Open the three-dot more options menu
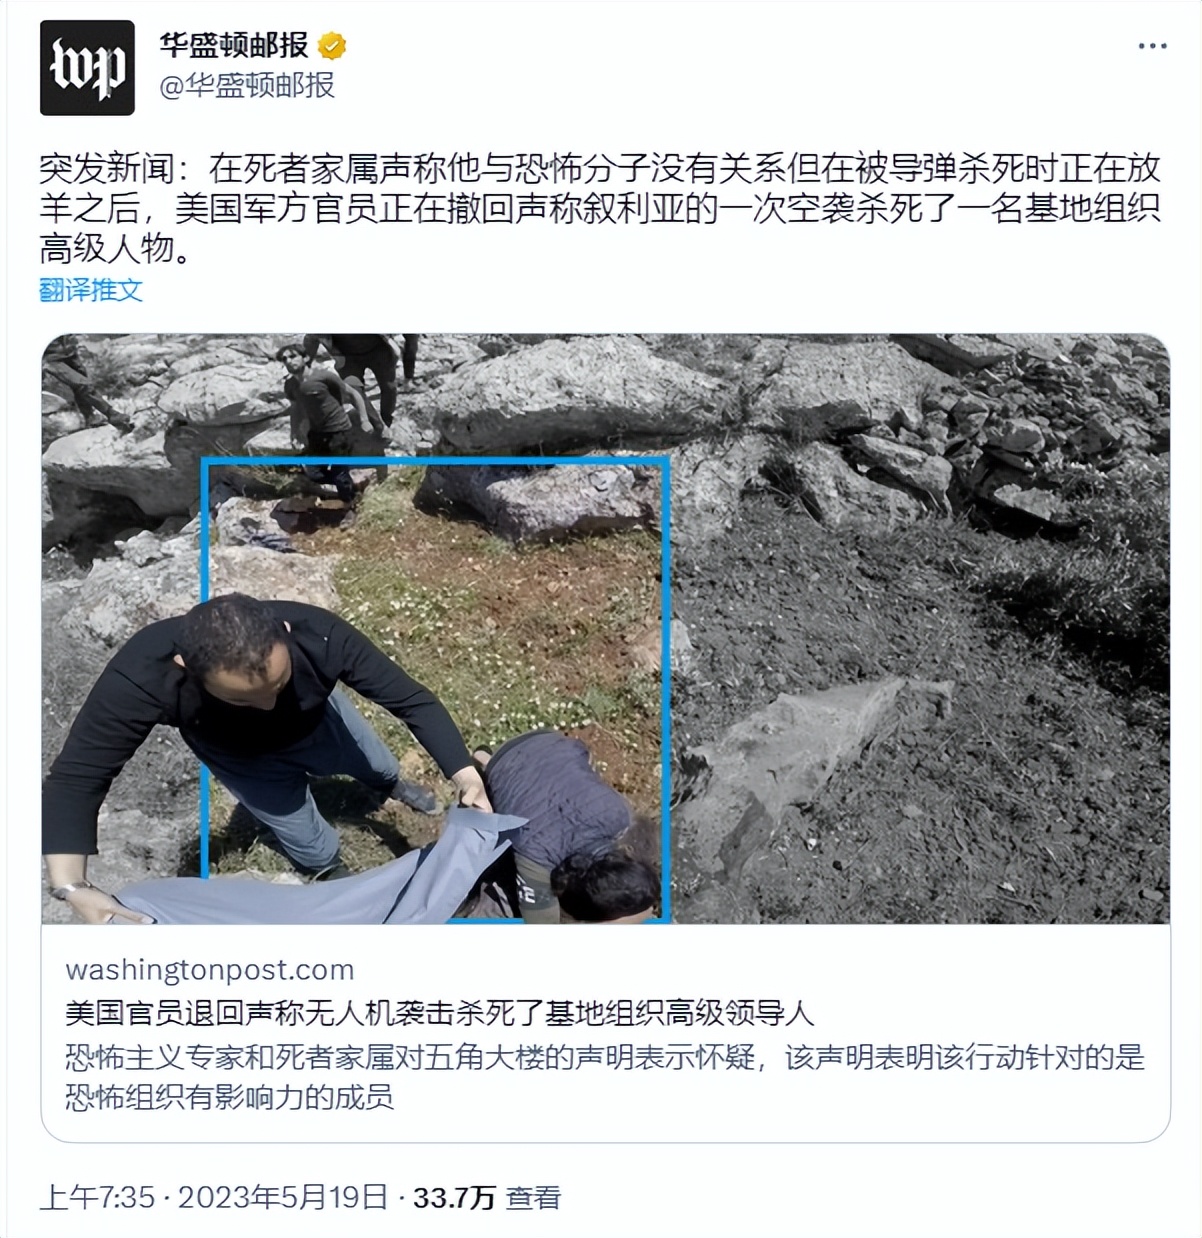 pos(1152,47)
